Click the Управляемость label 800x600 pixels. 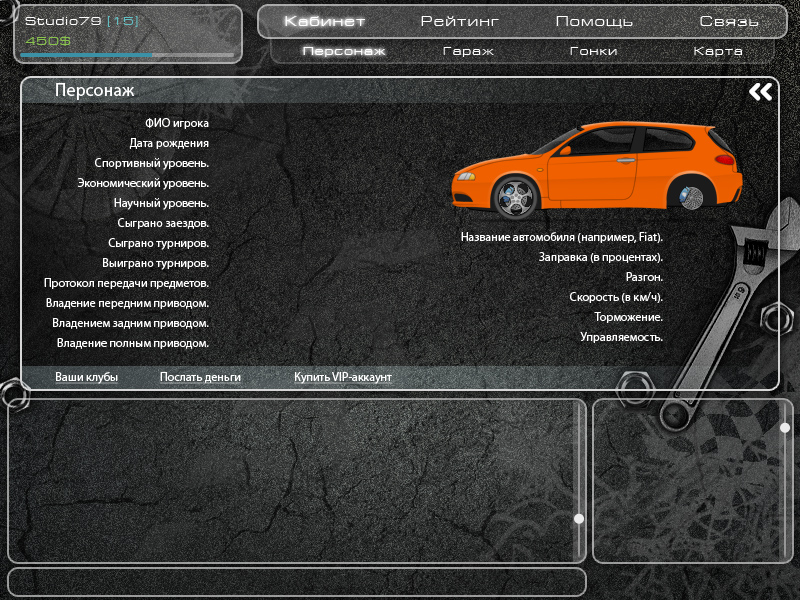[x=621, y=337]
